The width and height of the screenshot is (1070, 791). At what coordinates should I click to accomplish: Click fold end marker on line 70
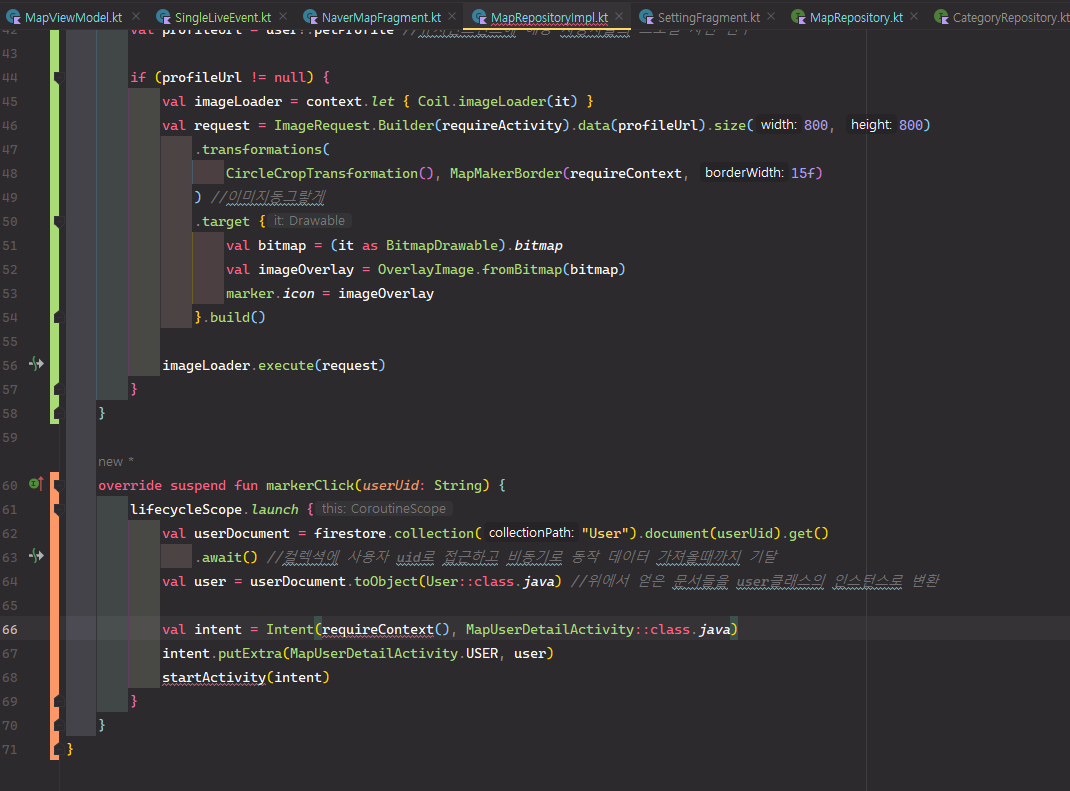click(58, 725)
